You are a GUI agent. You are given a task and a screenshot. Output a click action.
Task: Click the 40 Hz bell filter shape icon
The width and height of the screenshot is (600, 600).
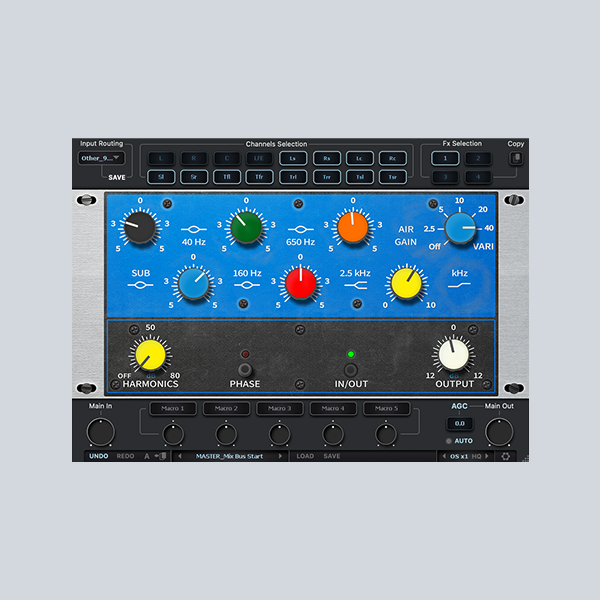click(194, 229)
